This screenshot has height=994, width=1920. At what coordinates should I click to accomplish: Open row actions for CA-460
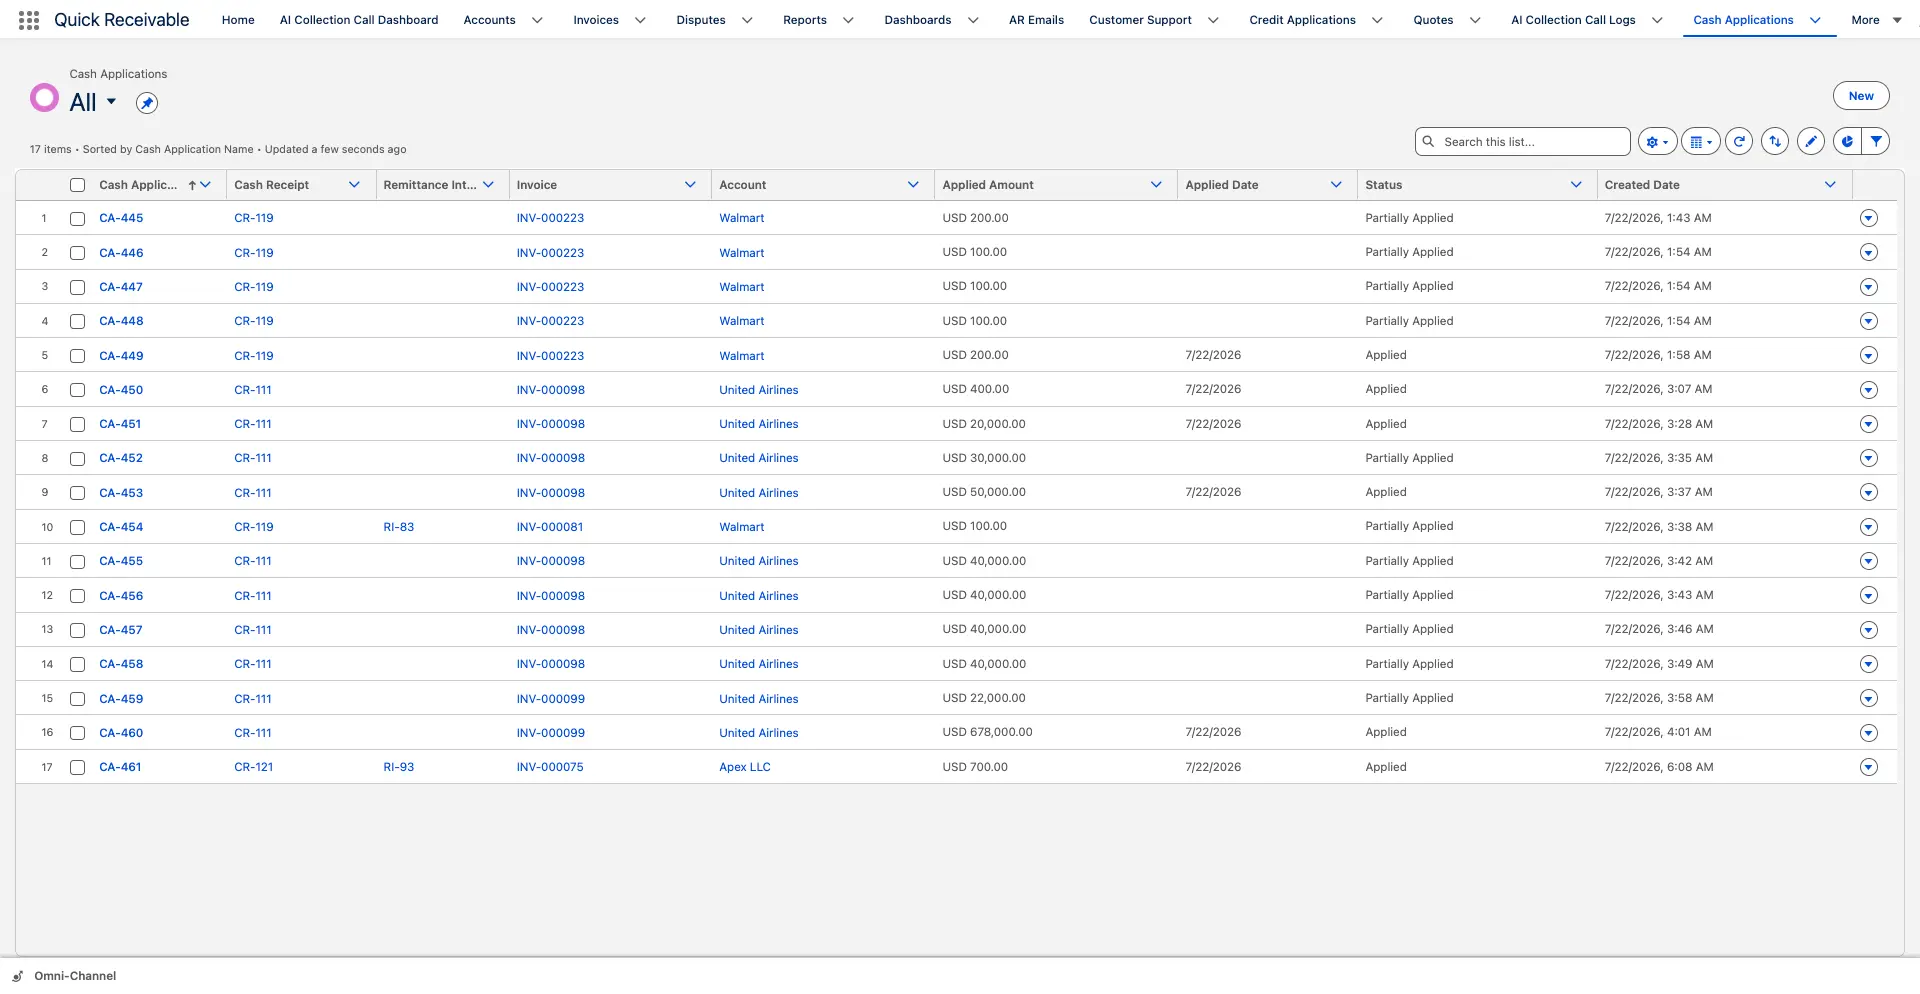click(1868, 733)
